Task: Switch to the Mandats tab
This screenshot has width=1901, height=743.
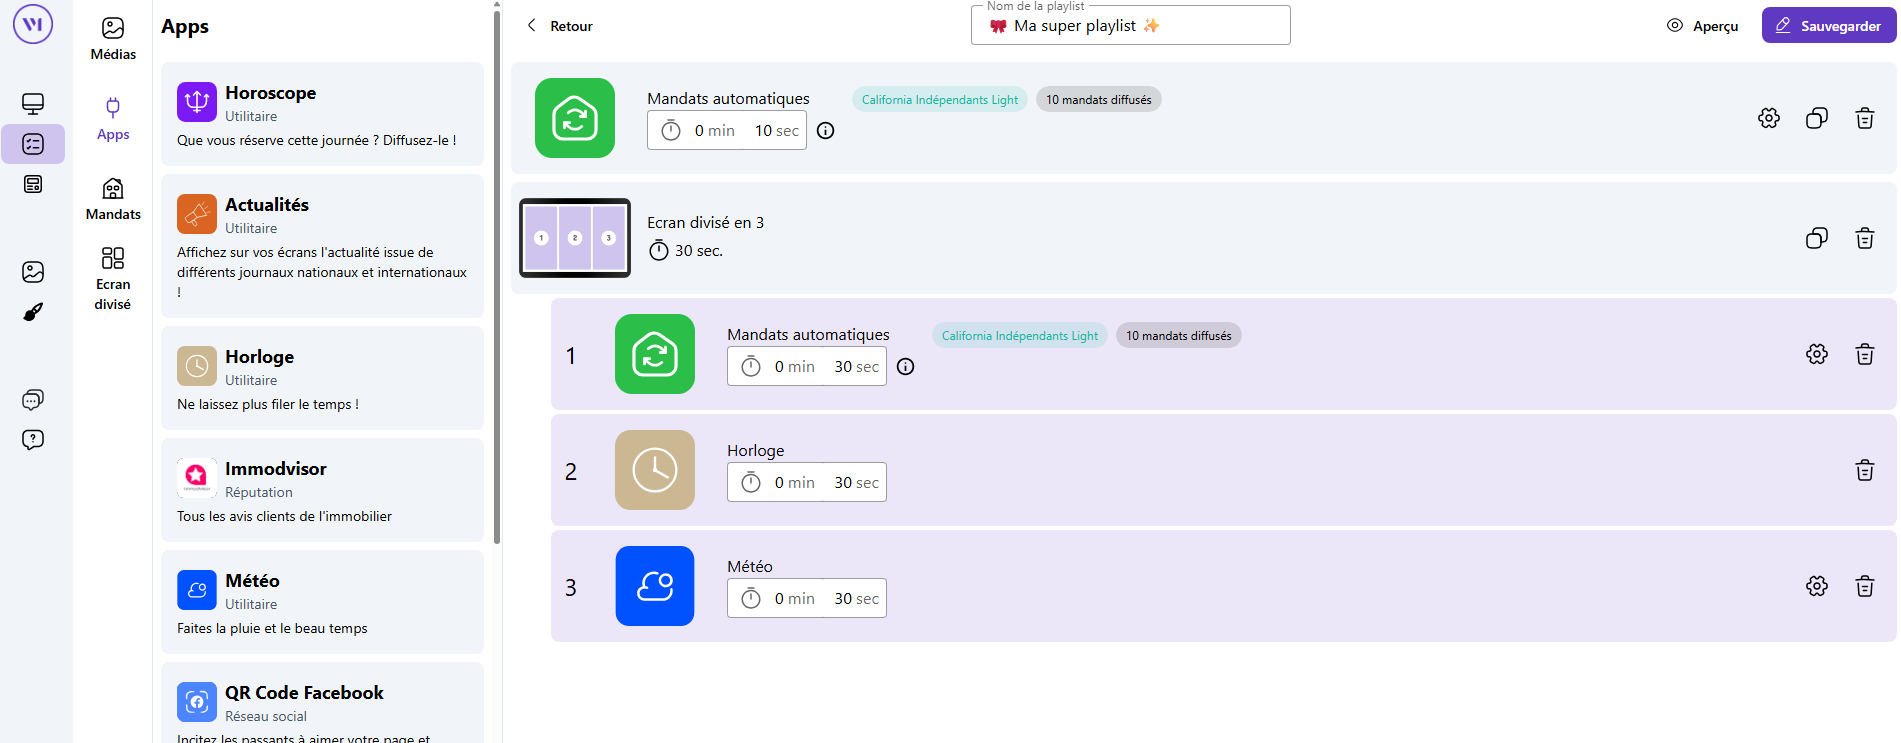Action: pos(113,199)
